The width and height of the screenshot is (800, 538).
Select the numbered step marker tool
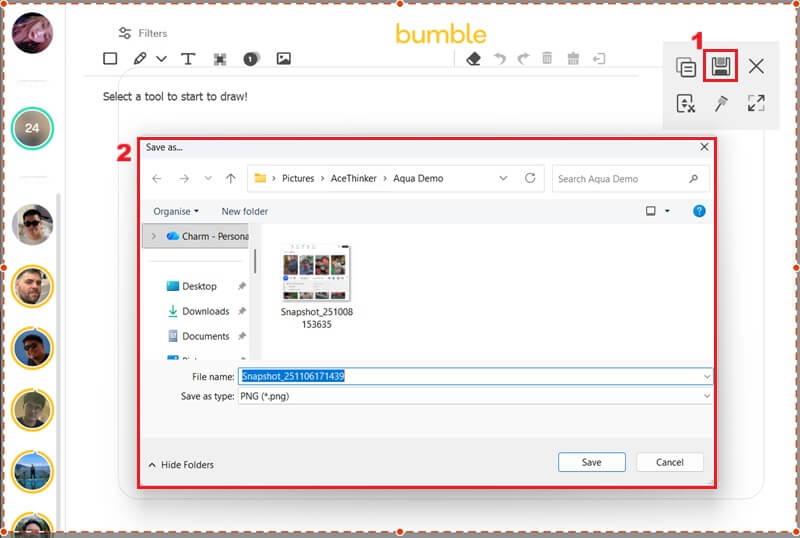[251, 59]
